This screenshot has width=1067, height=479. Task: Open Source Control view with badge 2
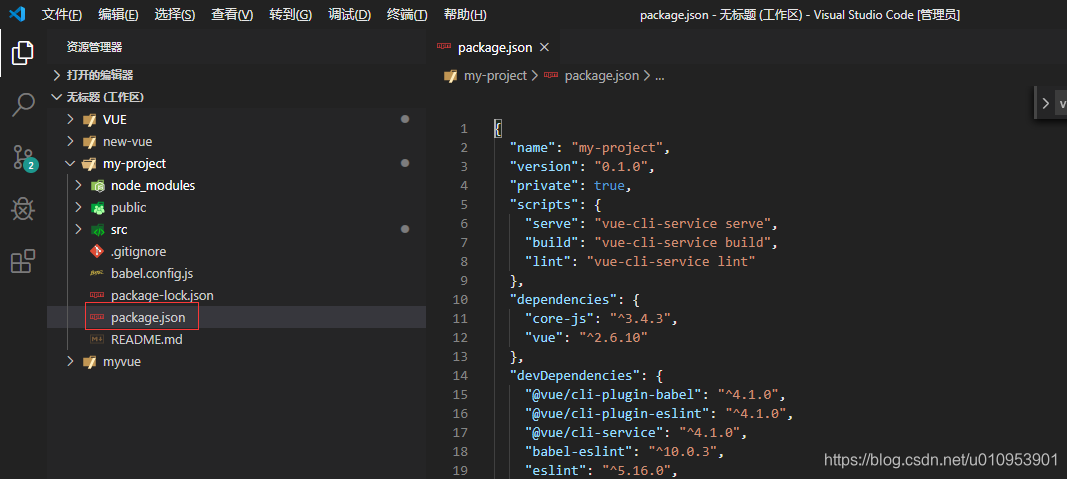[x=24, y=157]
